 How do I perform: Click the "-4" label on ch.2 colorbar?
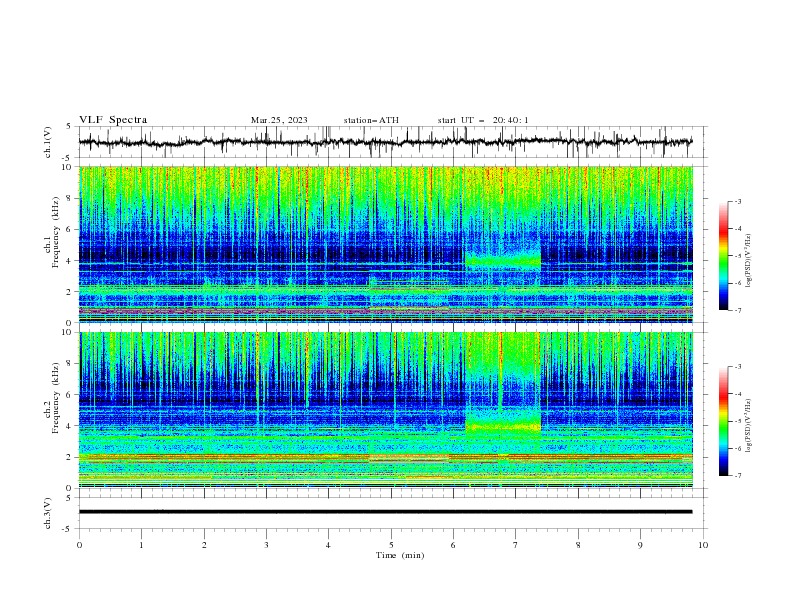tap(737, 394)
